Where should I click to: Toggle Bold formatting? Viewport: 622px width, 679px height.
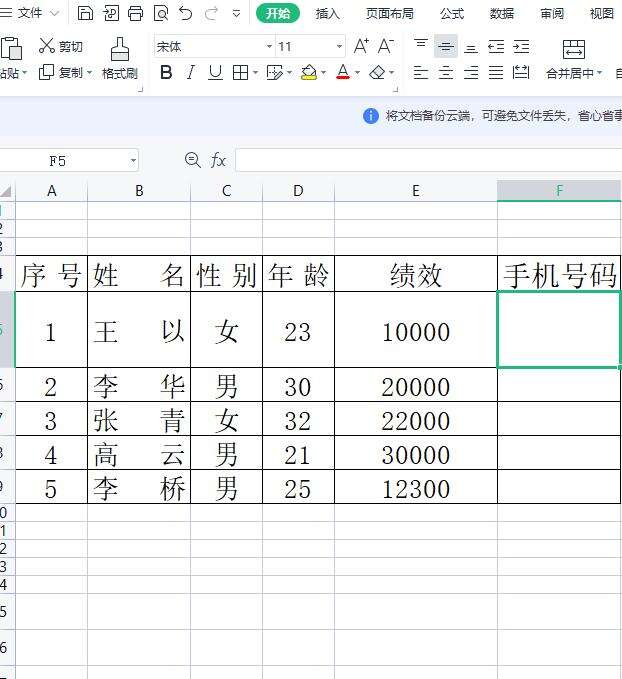tap(166, 72)
